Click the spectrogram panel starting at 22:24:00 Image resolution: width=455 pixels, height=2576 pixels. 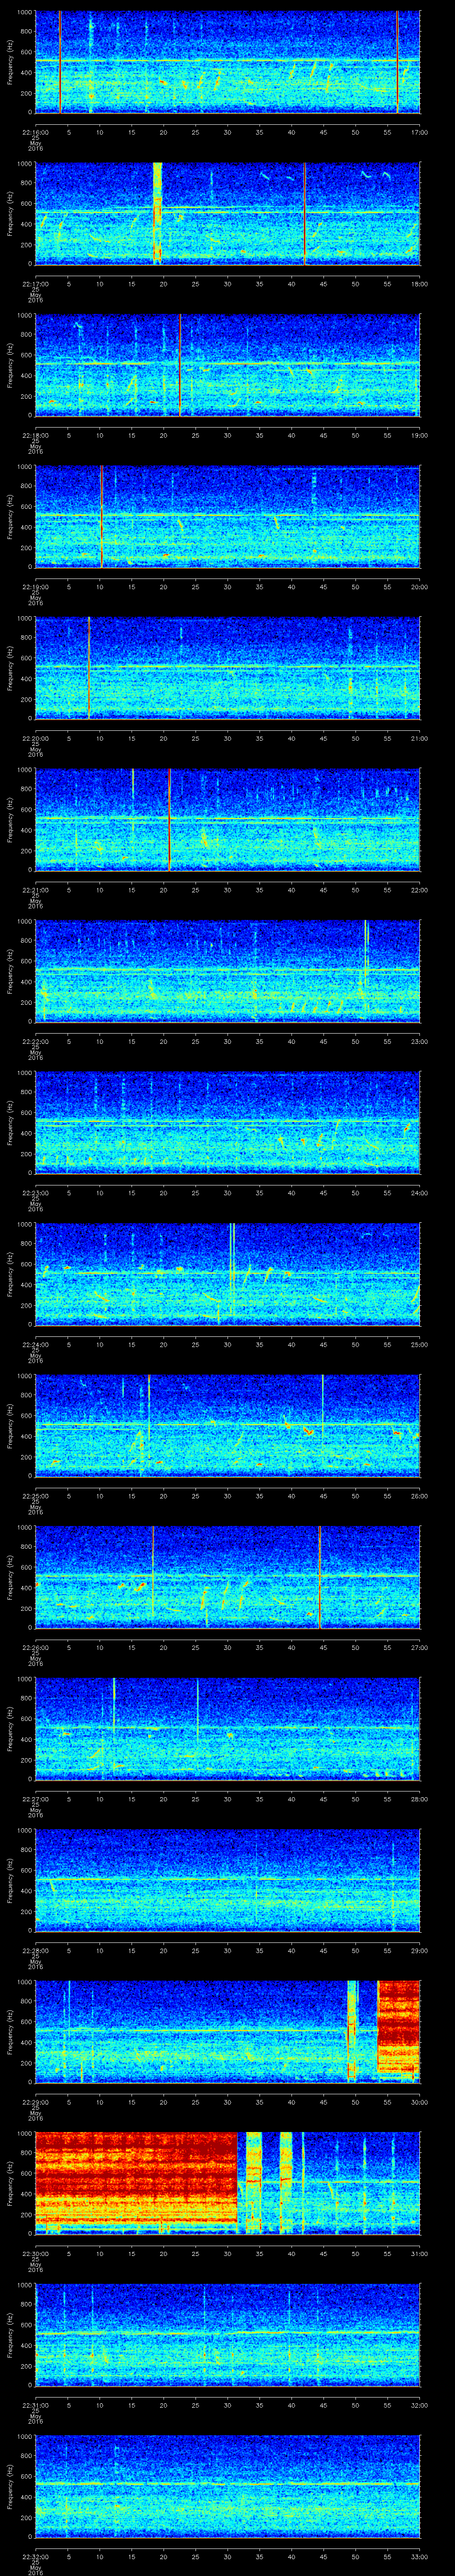[227, 1273]
